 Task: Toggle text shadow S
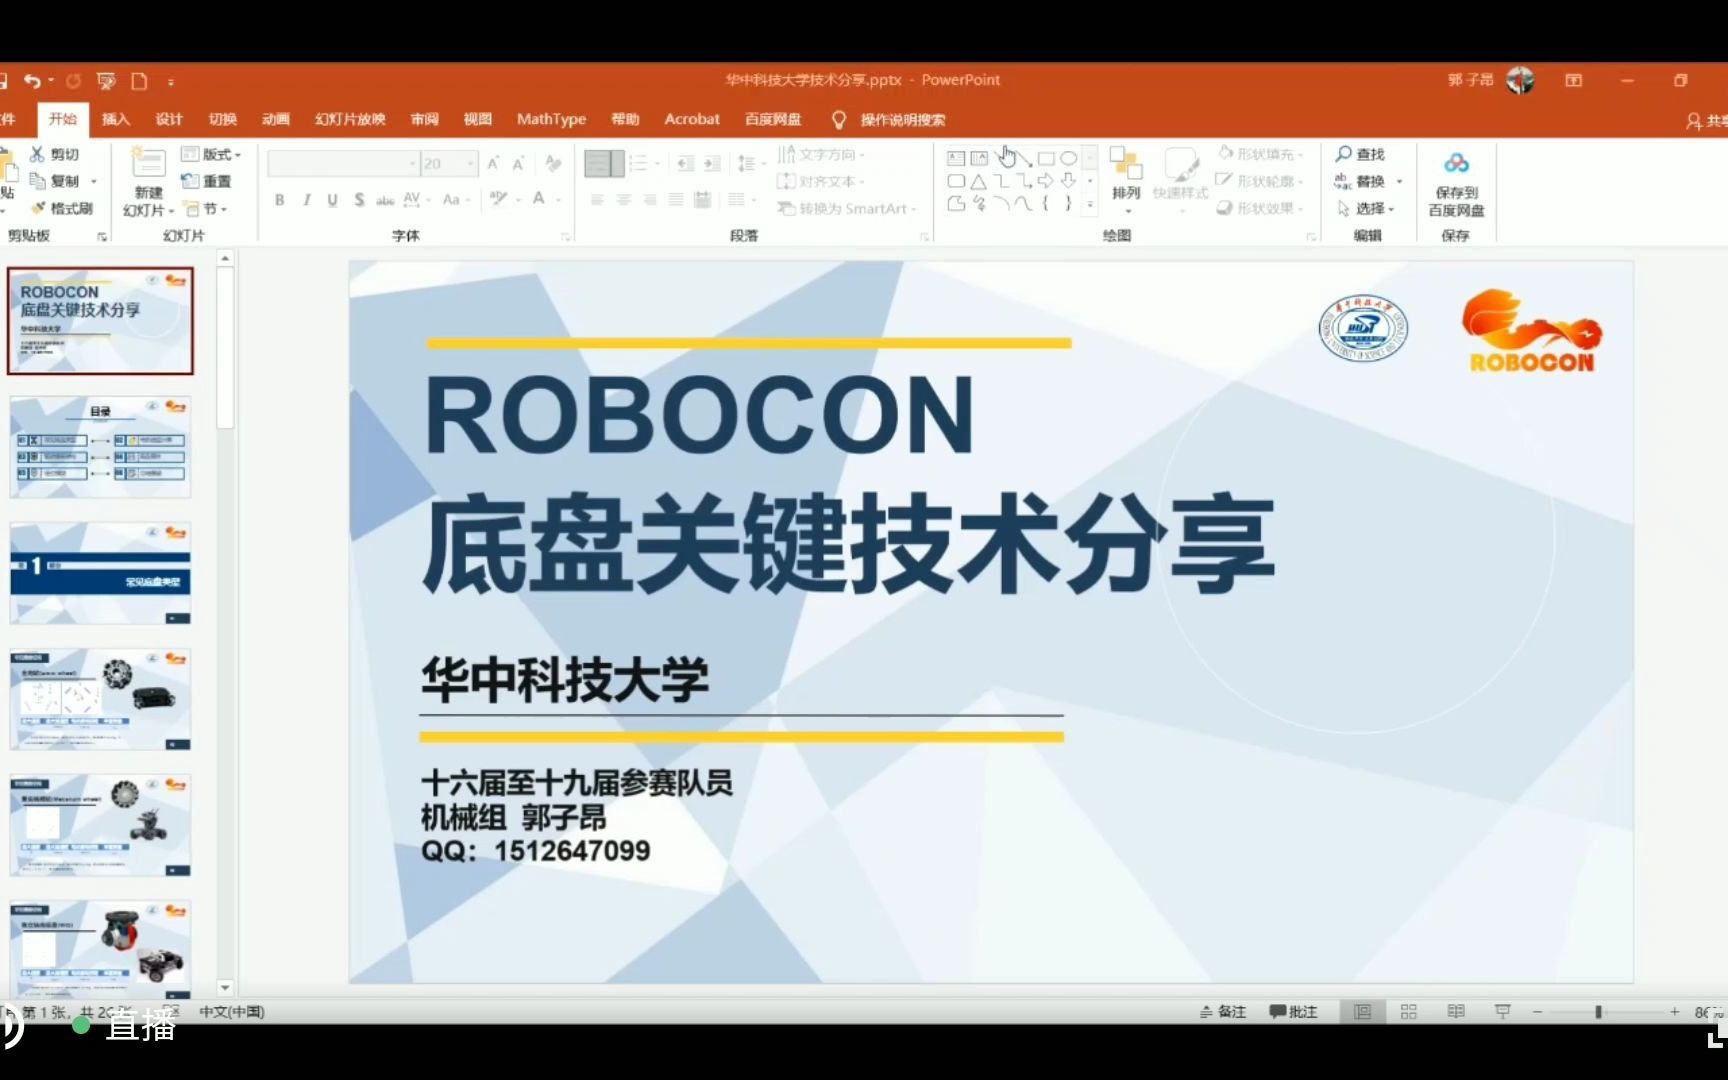click(359, 200)
